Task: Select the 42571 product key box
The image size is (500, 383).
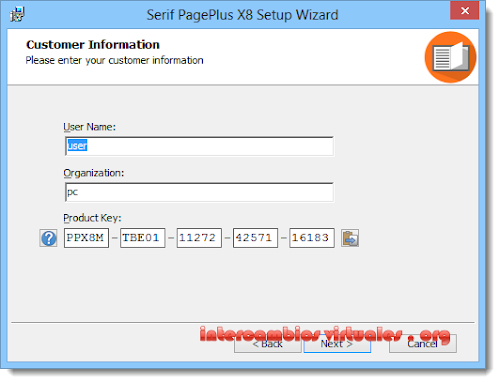Action: pos(256,238)
